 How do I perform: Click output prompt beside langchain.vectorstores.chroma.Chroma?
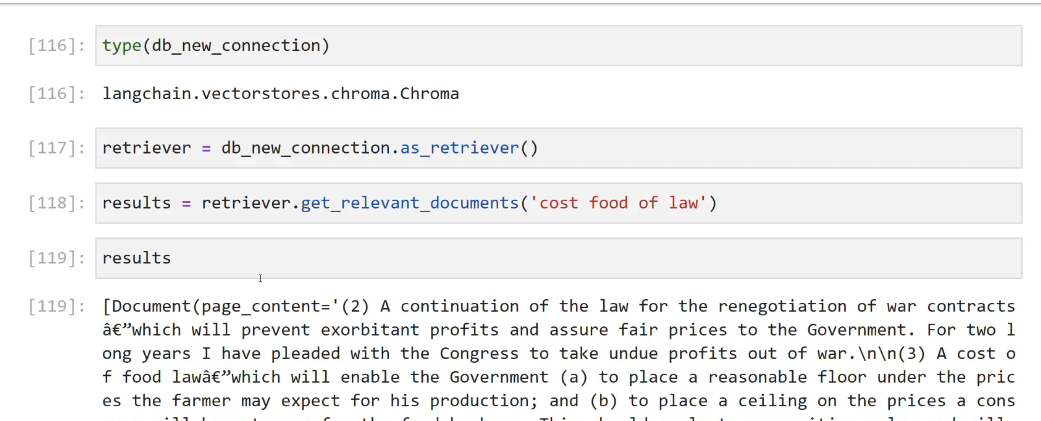57,94
